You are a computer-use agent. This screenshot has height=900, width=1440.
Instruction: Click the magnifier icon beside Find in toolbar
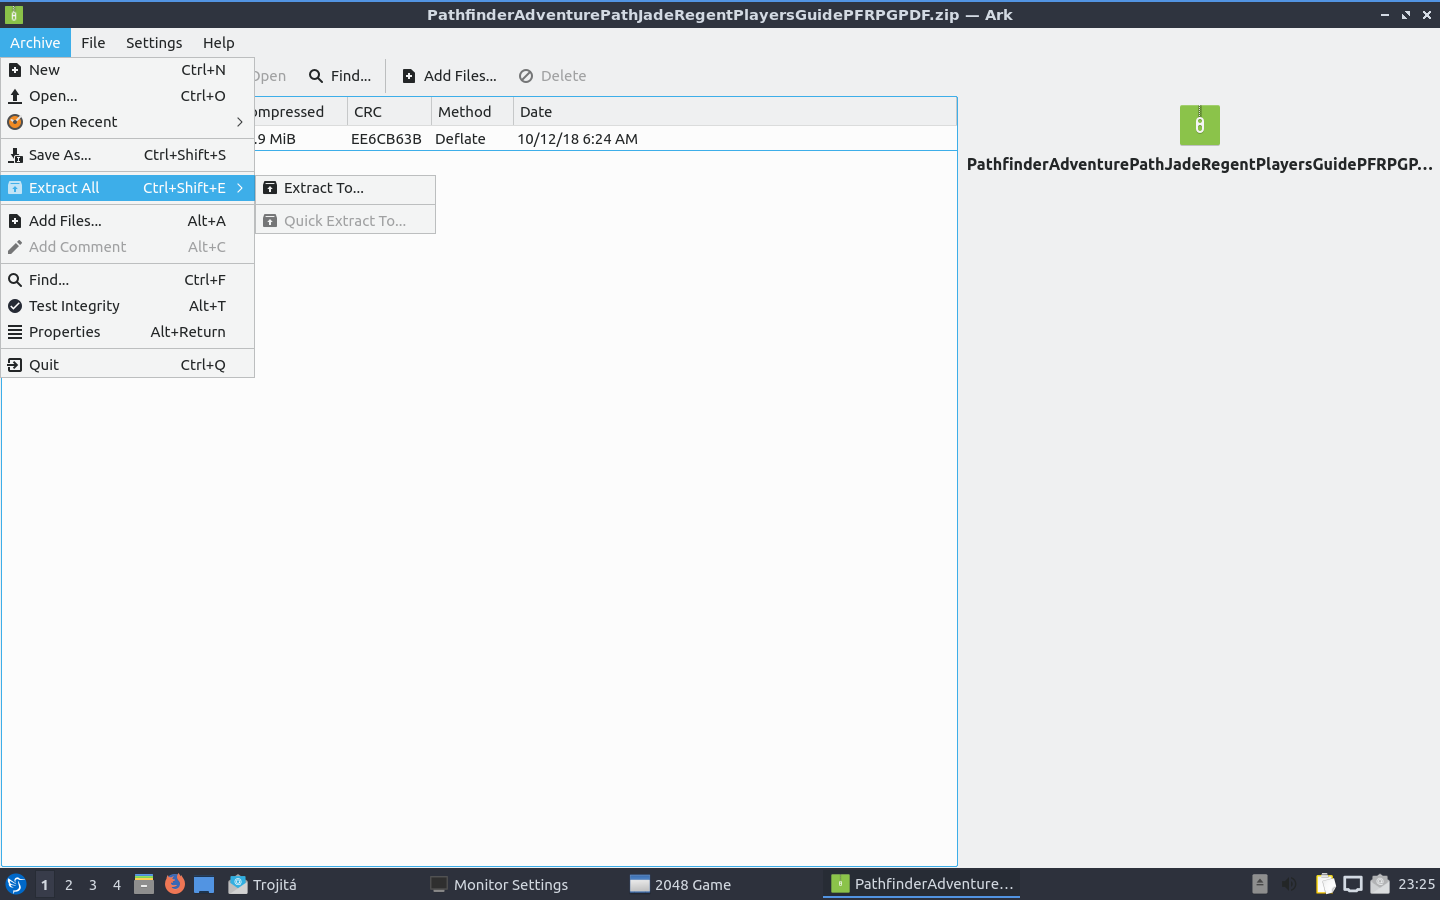click(316, 76)
